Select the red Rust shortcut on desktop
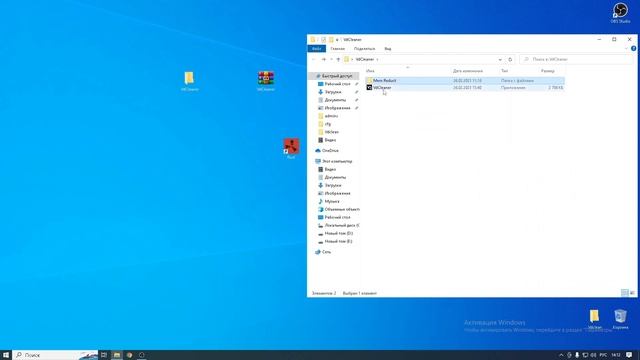 pos(291,149)
